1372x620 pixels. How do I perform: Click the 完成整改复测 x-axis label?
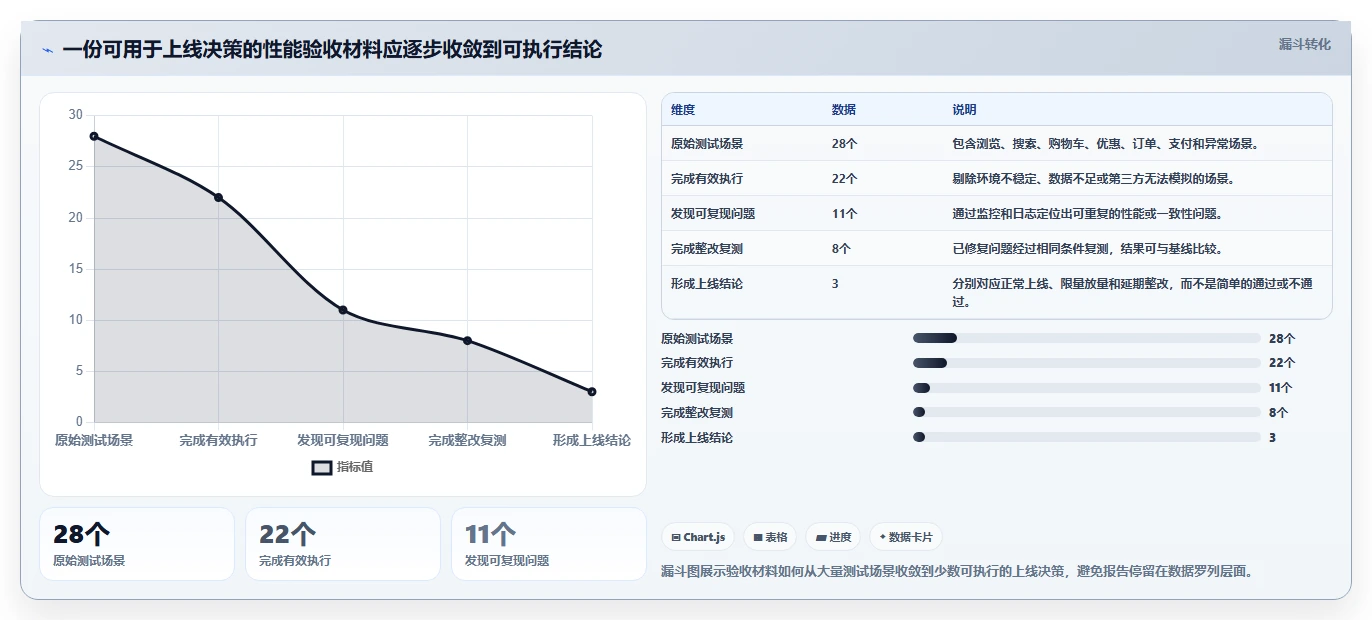click(x=467, y=440)
